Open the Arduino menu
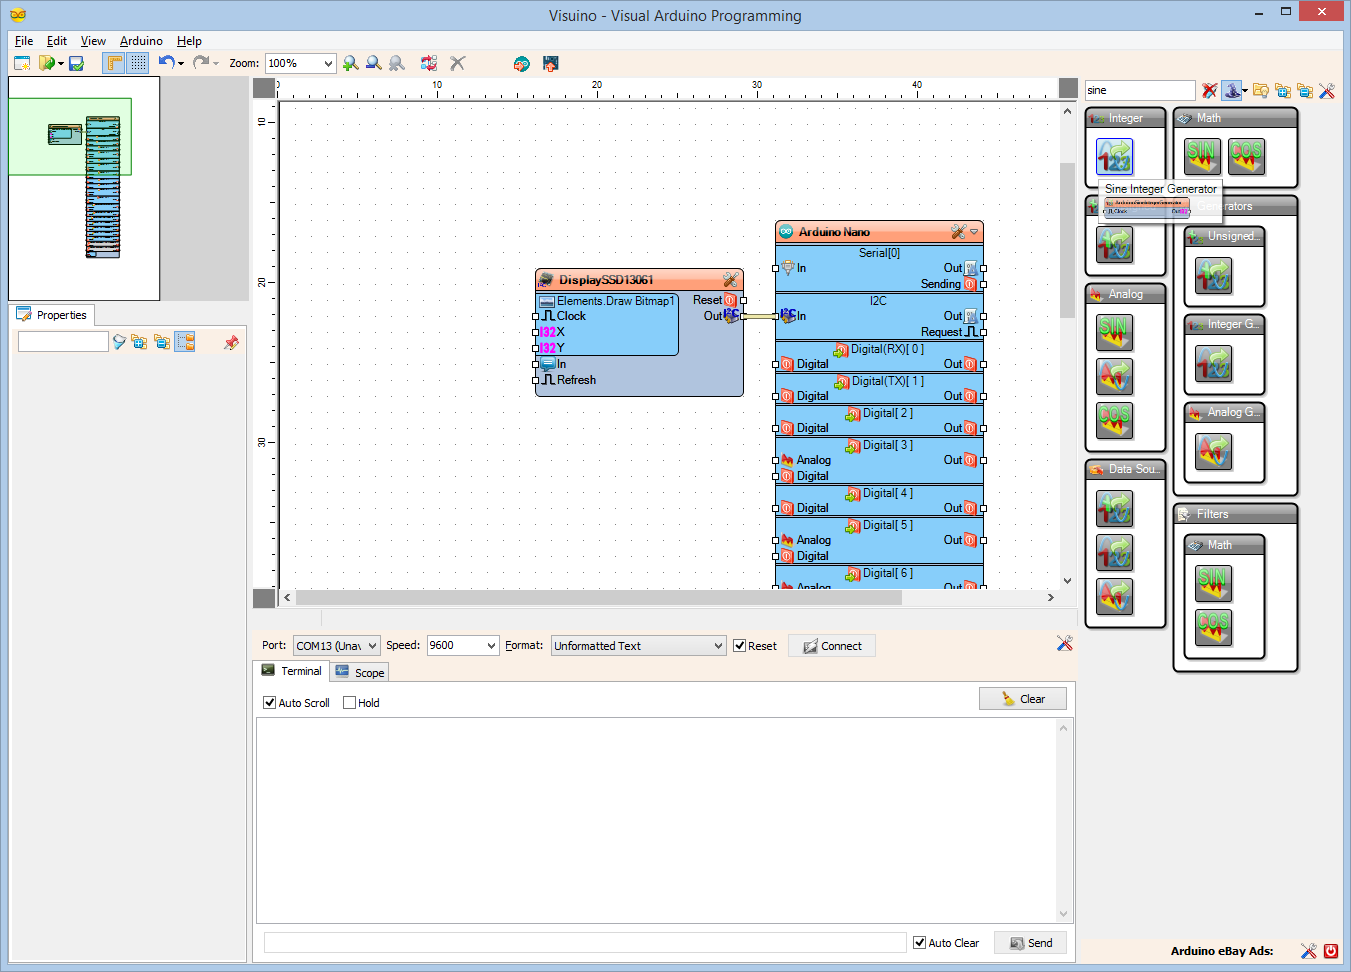Screen dimensions: 1351x972 pos(140,41)
